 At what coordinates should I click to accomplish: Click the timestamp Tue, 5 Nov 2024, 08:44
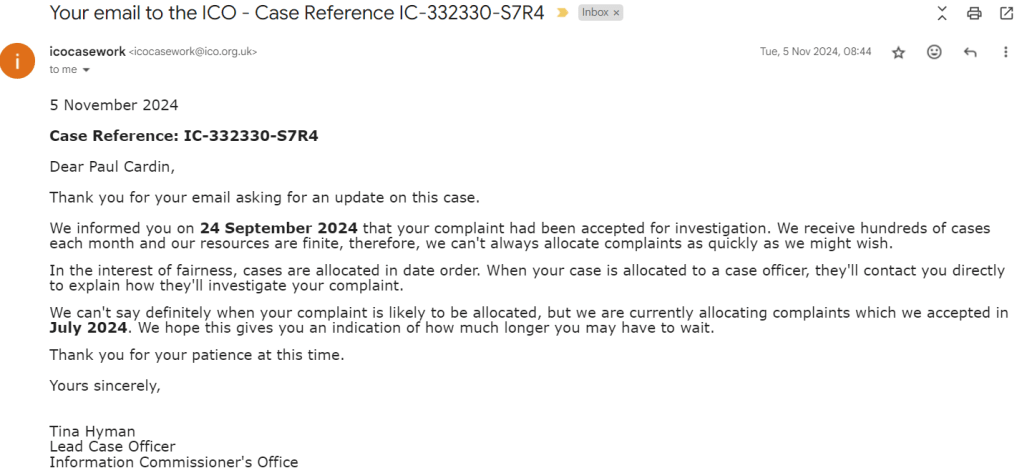815,52
